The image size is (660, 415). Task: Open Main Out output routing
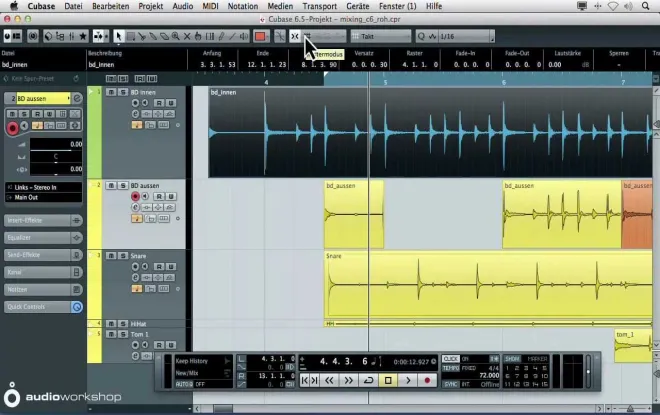pyautogui.click(x=44, y=197)
